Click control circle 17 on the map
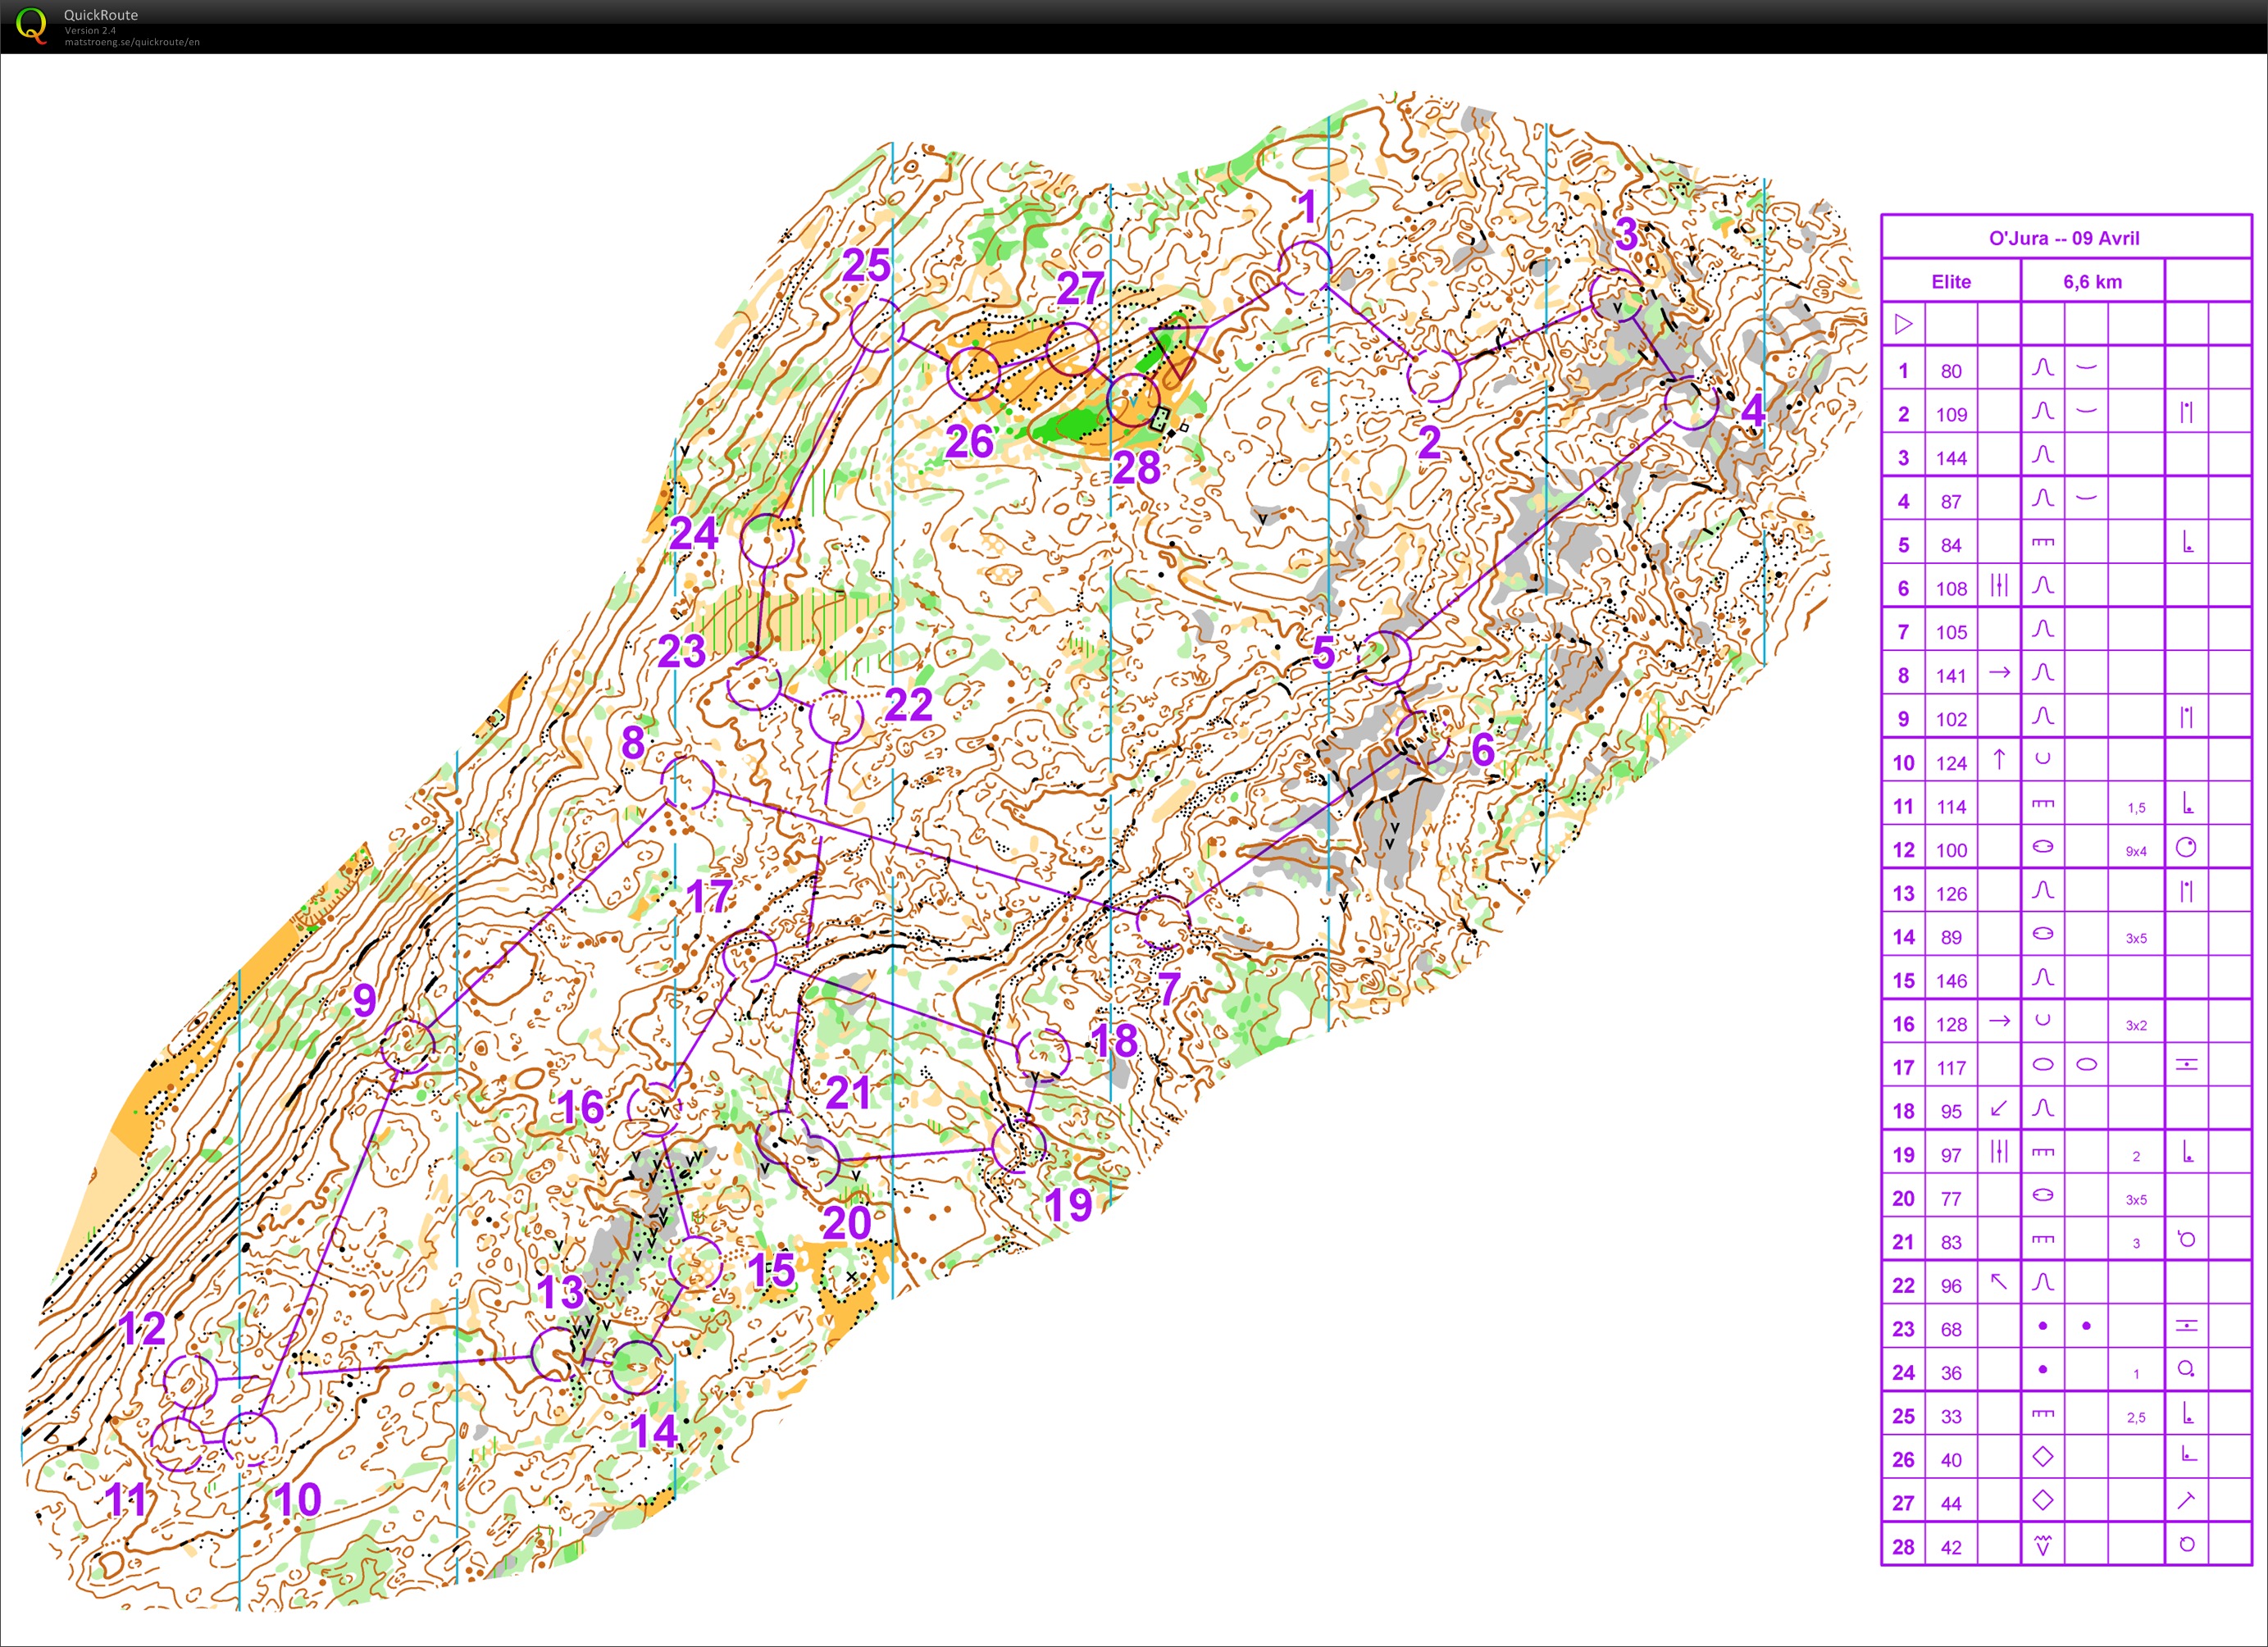Screen dimensions: 2268x1647 (x=750, y=956)
